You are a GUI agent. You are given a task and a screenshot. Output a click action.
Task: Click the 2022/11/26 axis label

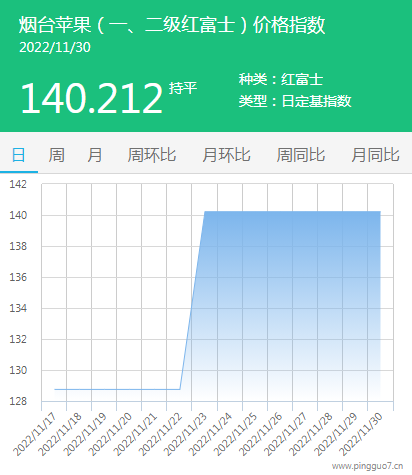pyautogui.click(x=261, y=433)
